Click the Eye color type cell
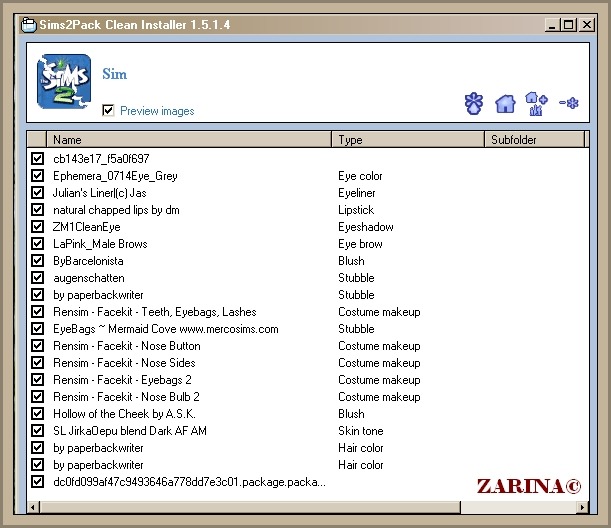 [x=360, y=176]
